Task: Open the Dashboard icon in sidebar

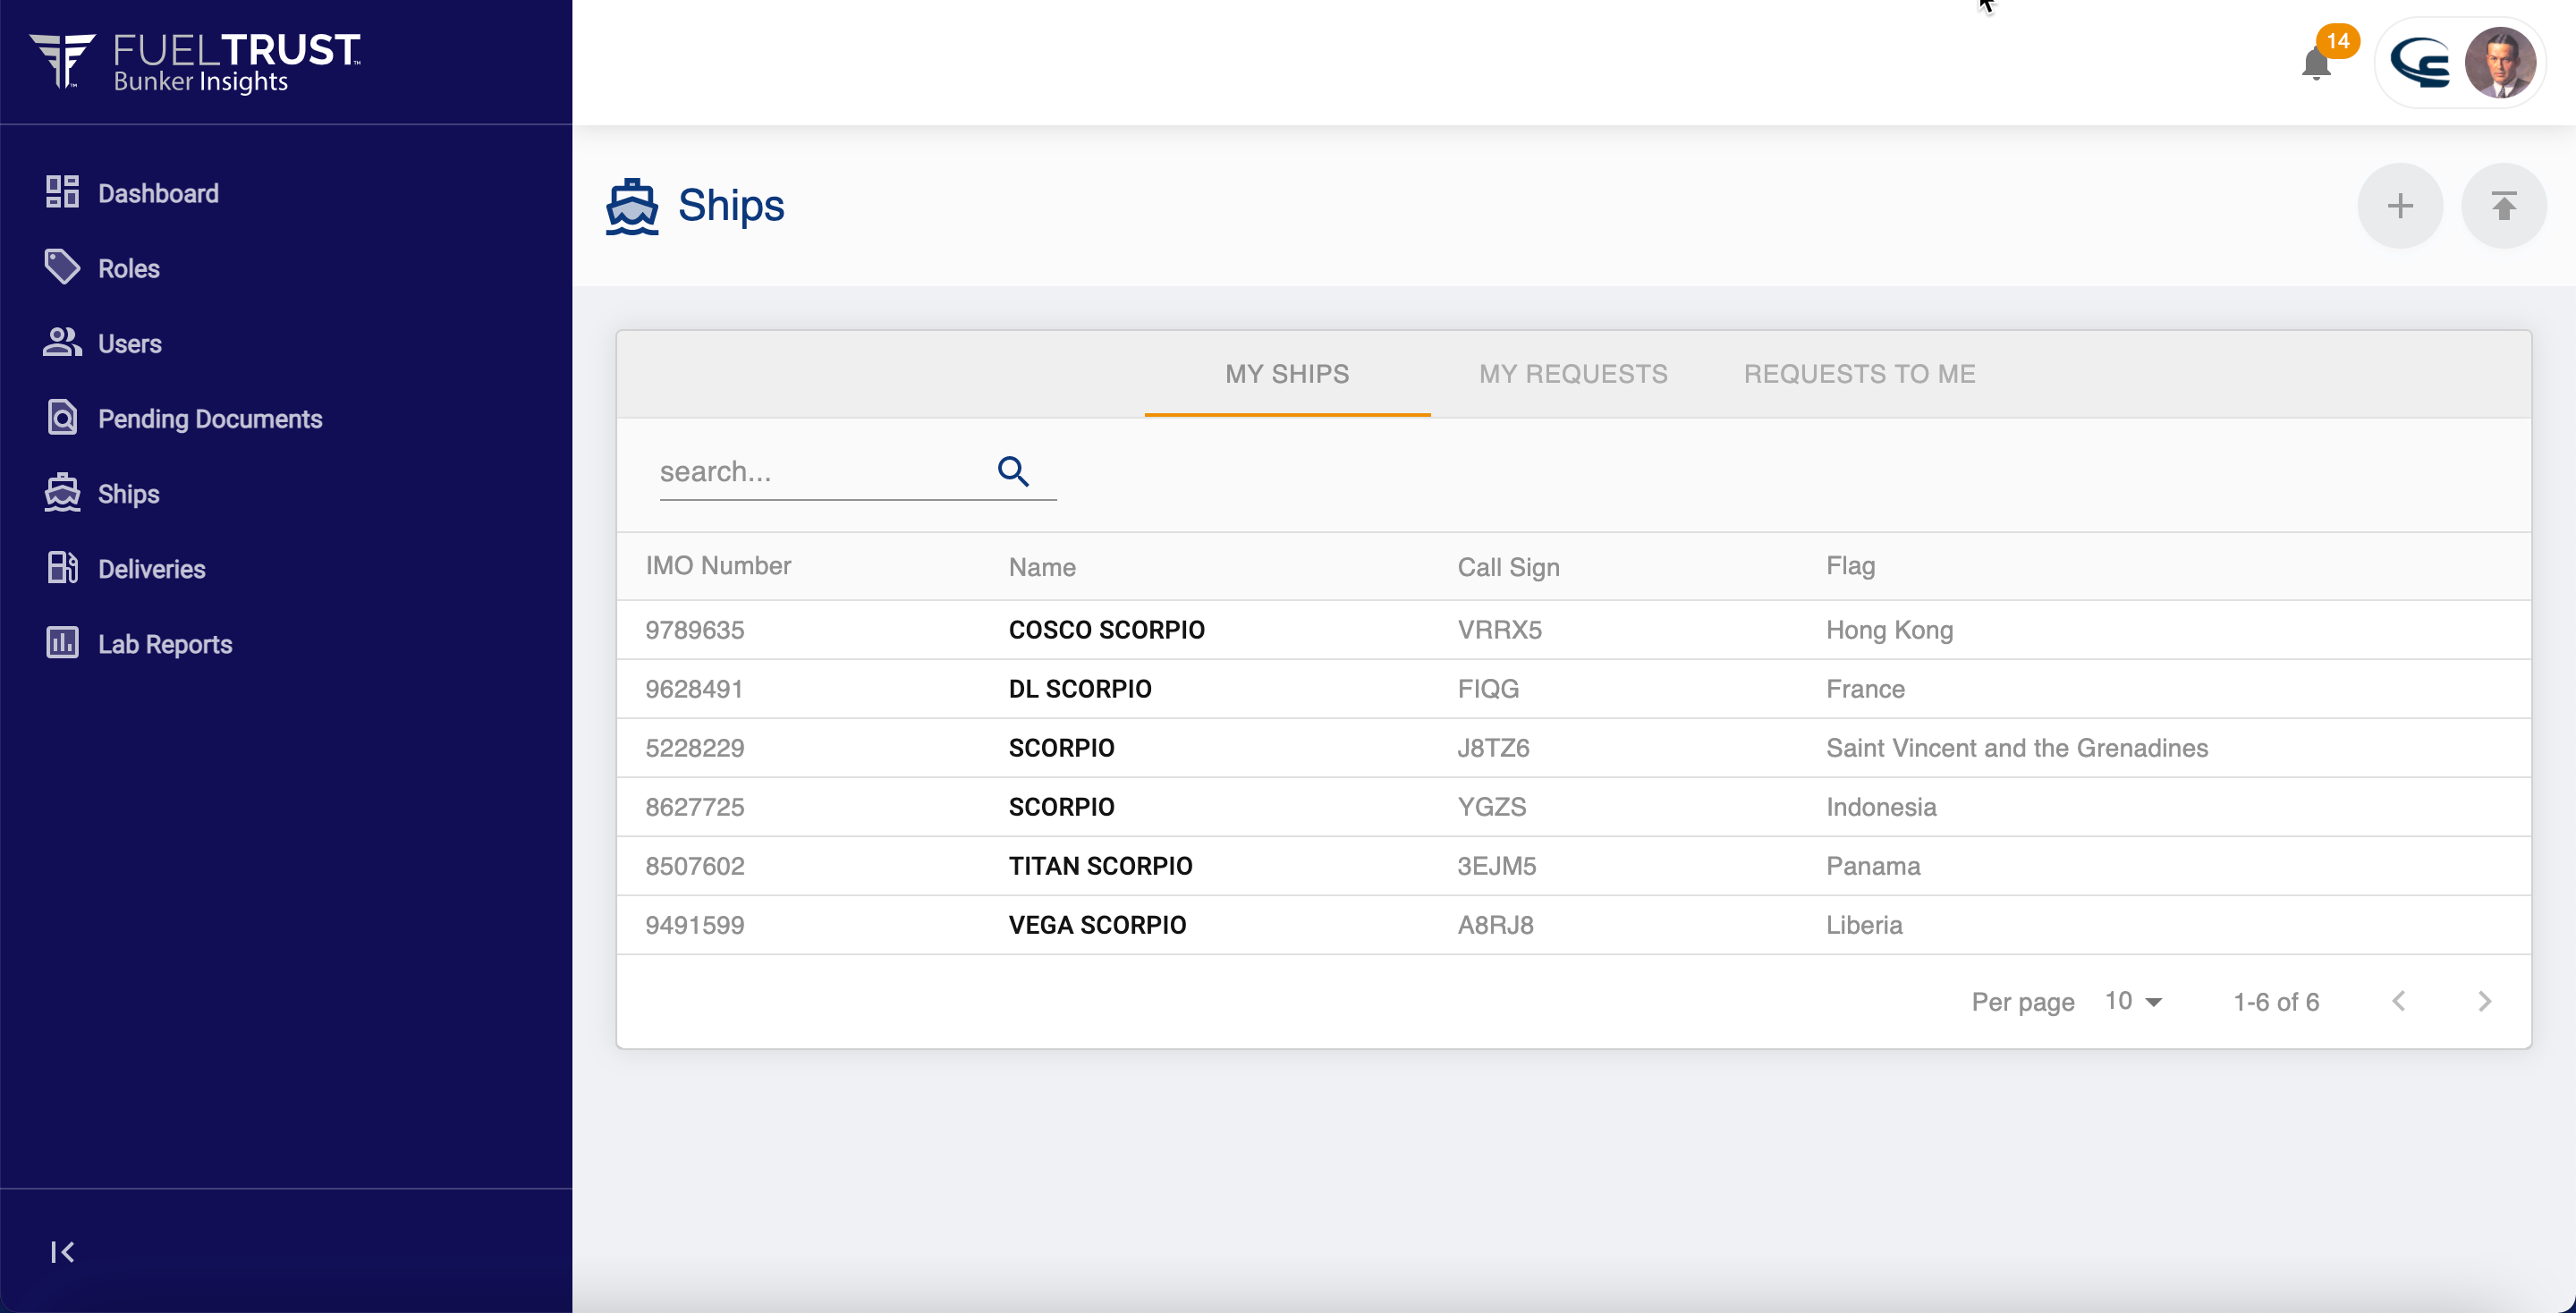Action: point(62,192)
